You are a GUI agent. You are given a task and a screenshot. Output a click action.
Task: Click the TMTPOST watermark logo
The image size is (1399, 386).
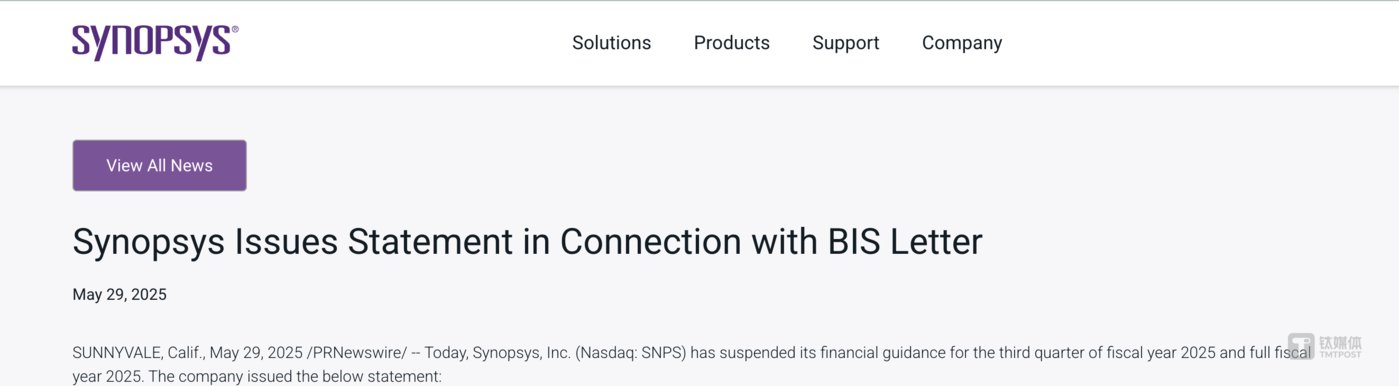tap(1325, 346)
